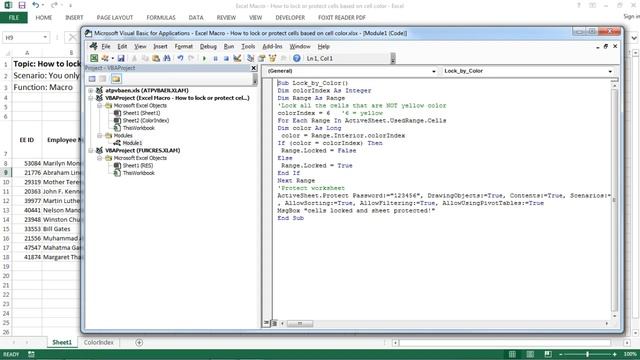Open the Debug menu
Viewport: 640px width, 360px height.
point(208,47)
